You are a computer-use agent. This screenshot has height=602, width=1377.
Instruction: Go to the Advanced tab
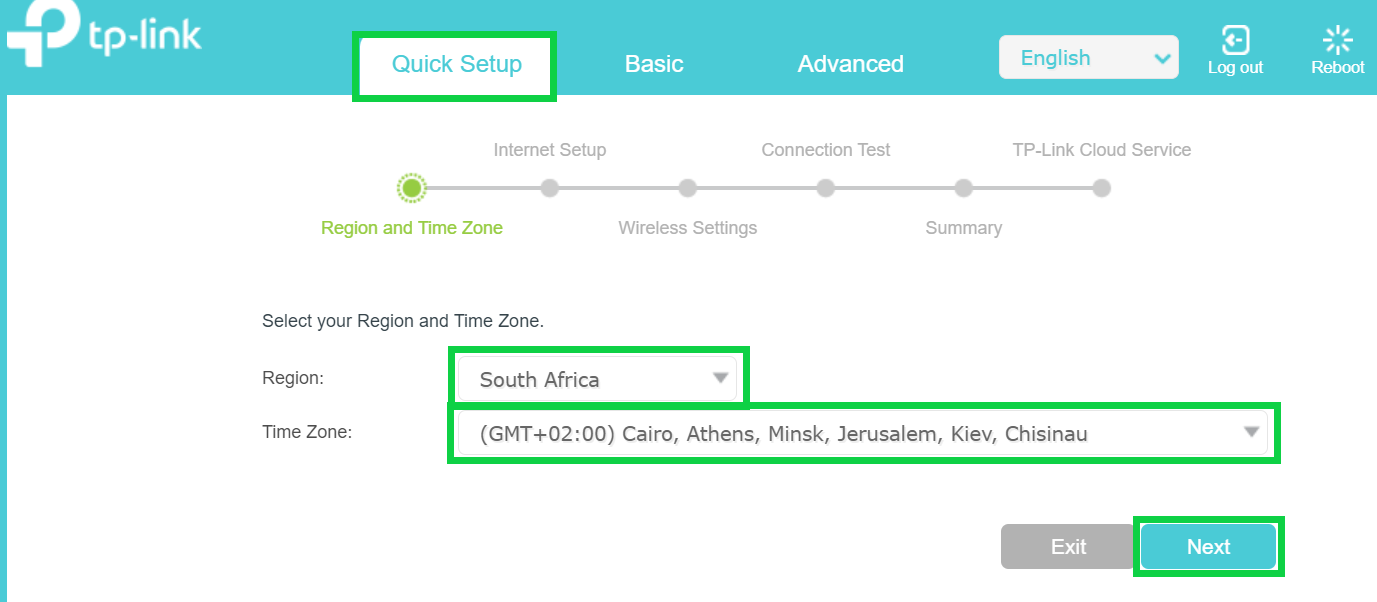tap(850, 65)
